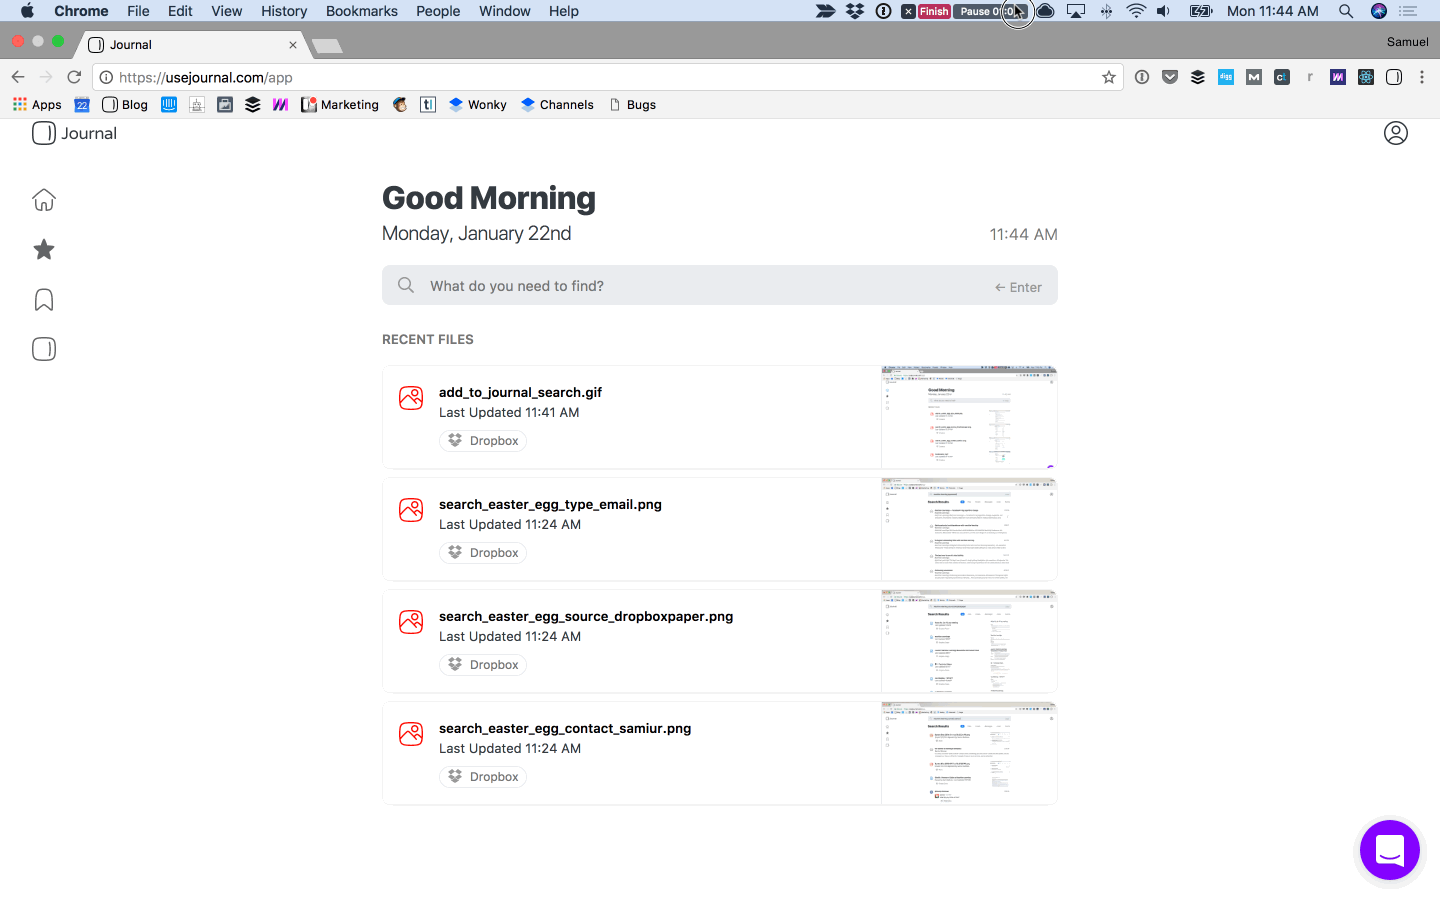Viewport: 1440px width, 900px height.
Task: Open the preview thumbnail of search_easter_egg_contact_samiur.png
Action: click(x=969, y=753)
